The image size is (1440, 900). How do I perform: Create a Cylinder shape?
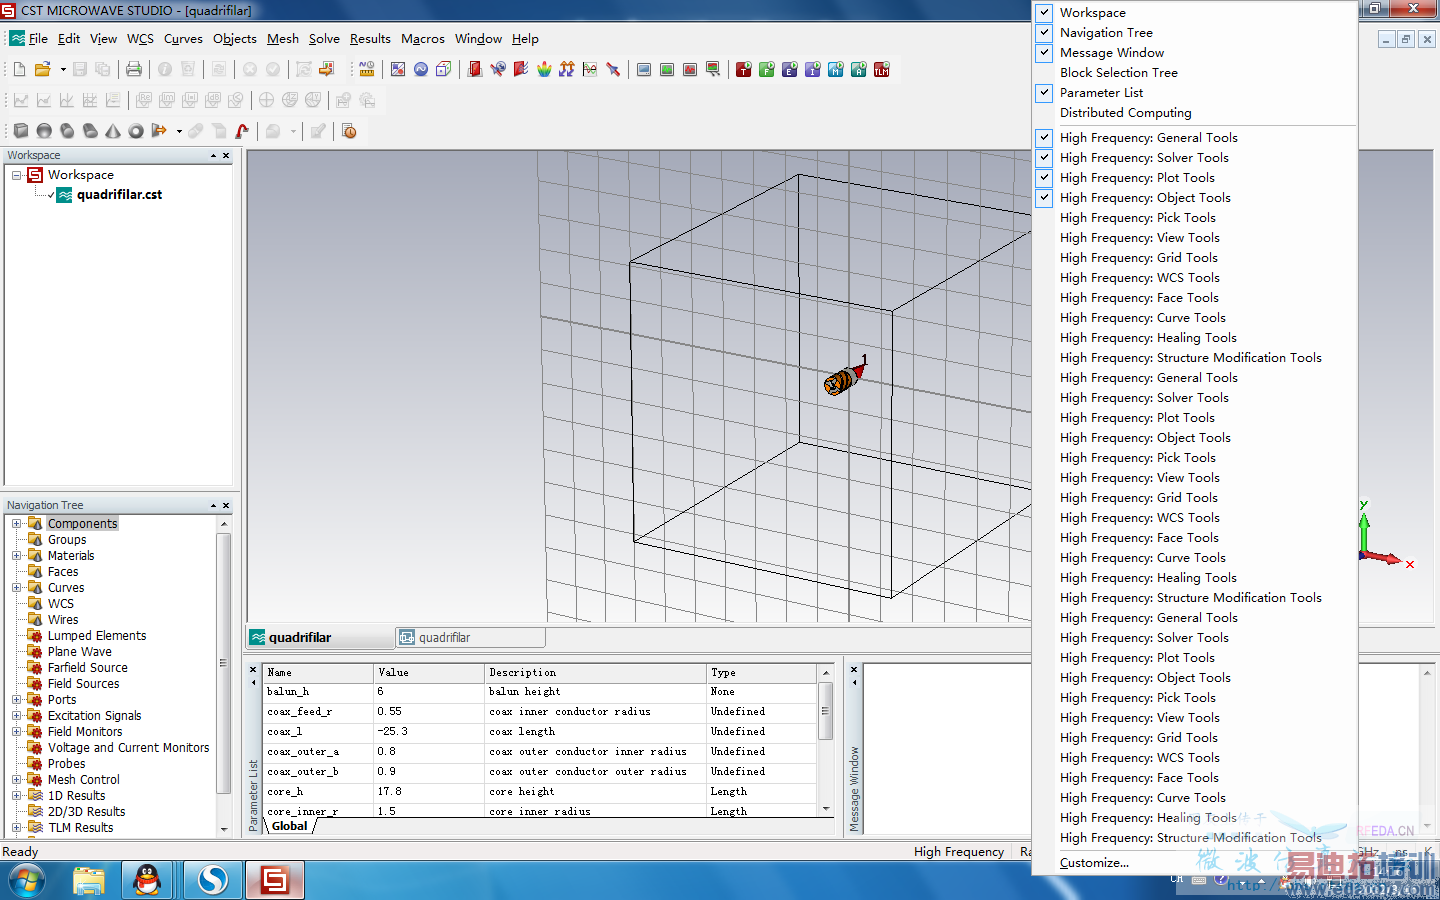pyautogui.click(x=67, y=131)
